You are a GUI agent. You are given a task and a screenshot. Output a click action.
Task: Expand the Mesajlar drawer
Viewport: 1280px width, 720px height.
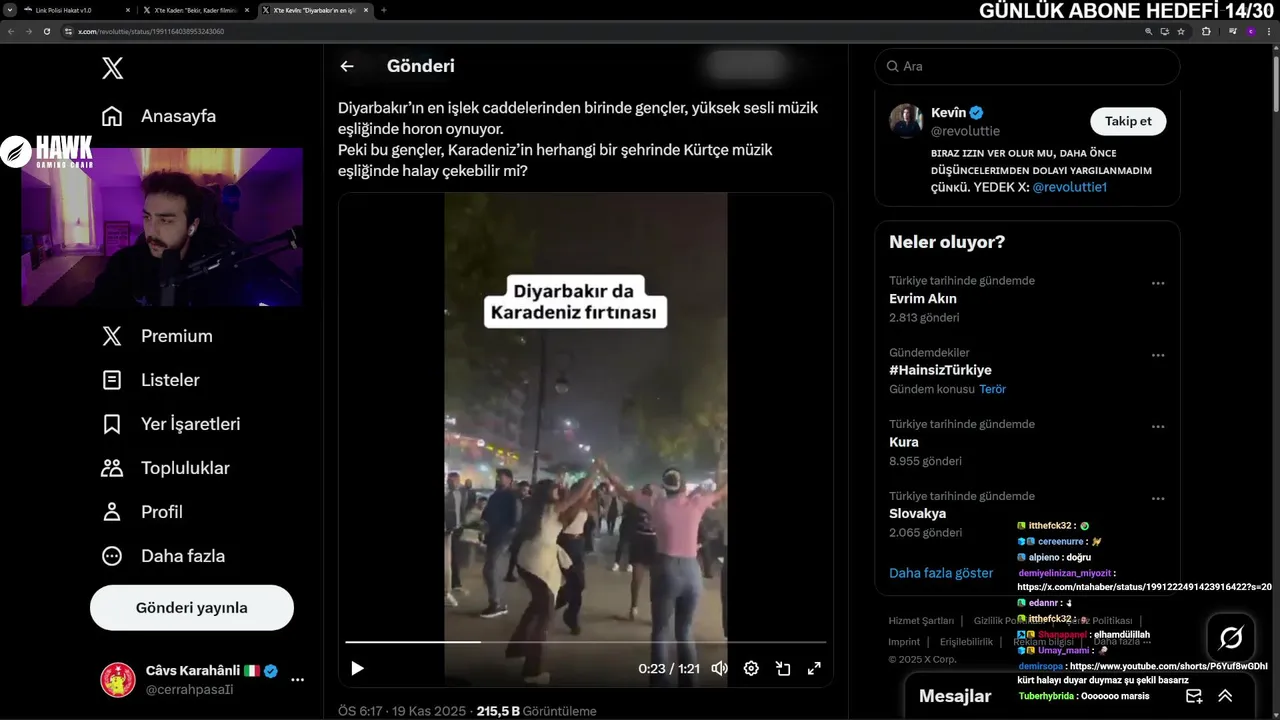point(1225,696)
